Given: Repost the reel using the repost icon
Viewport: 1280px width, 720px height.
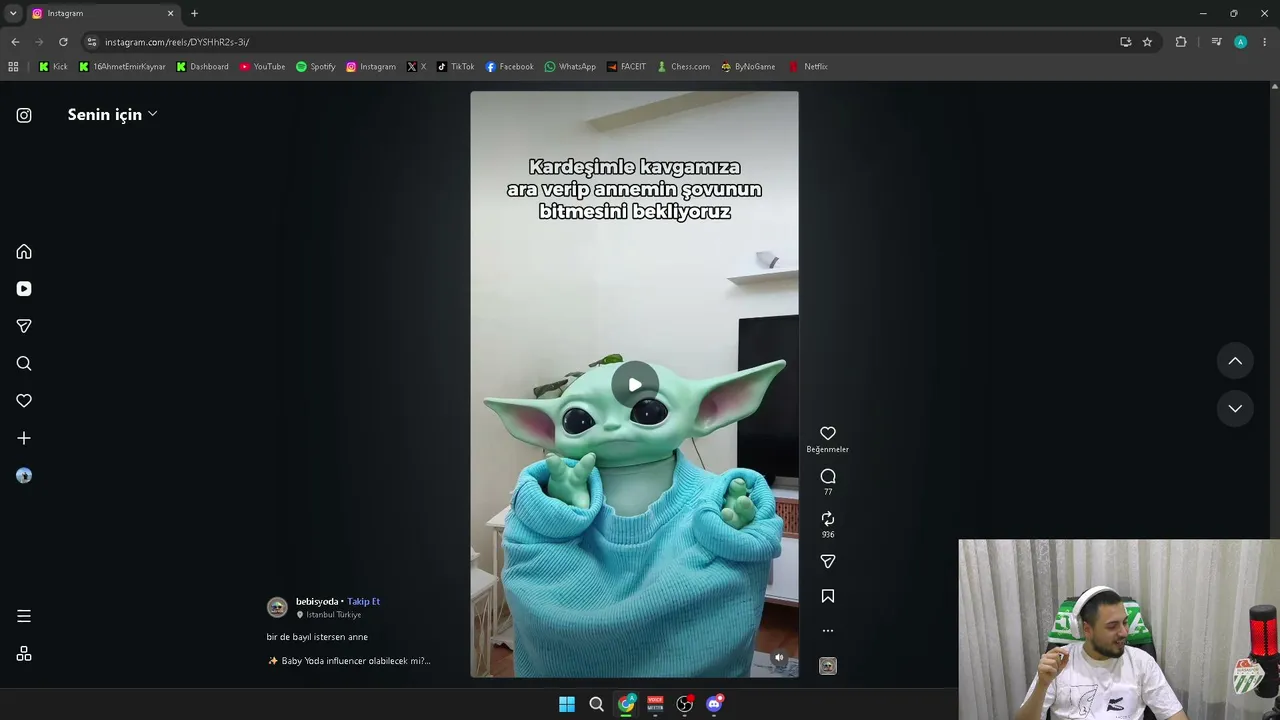Looking at the screenshot, I should 828,519.
